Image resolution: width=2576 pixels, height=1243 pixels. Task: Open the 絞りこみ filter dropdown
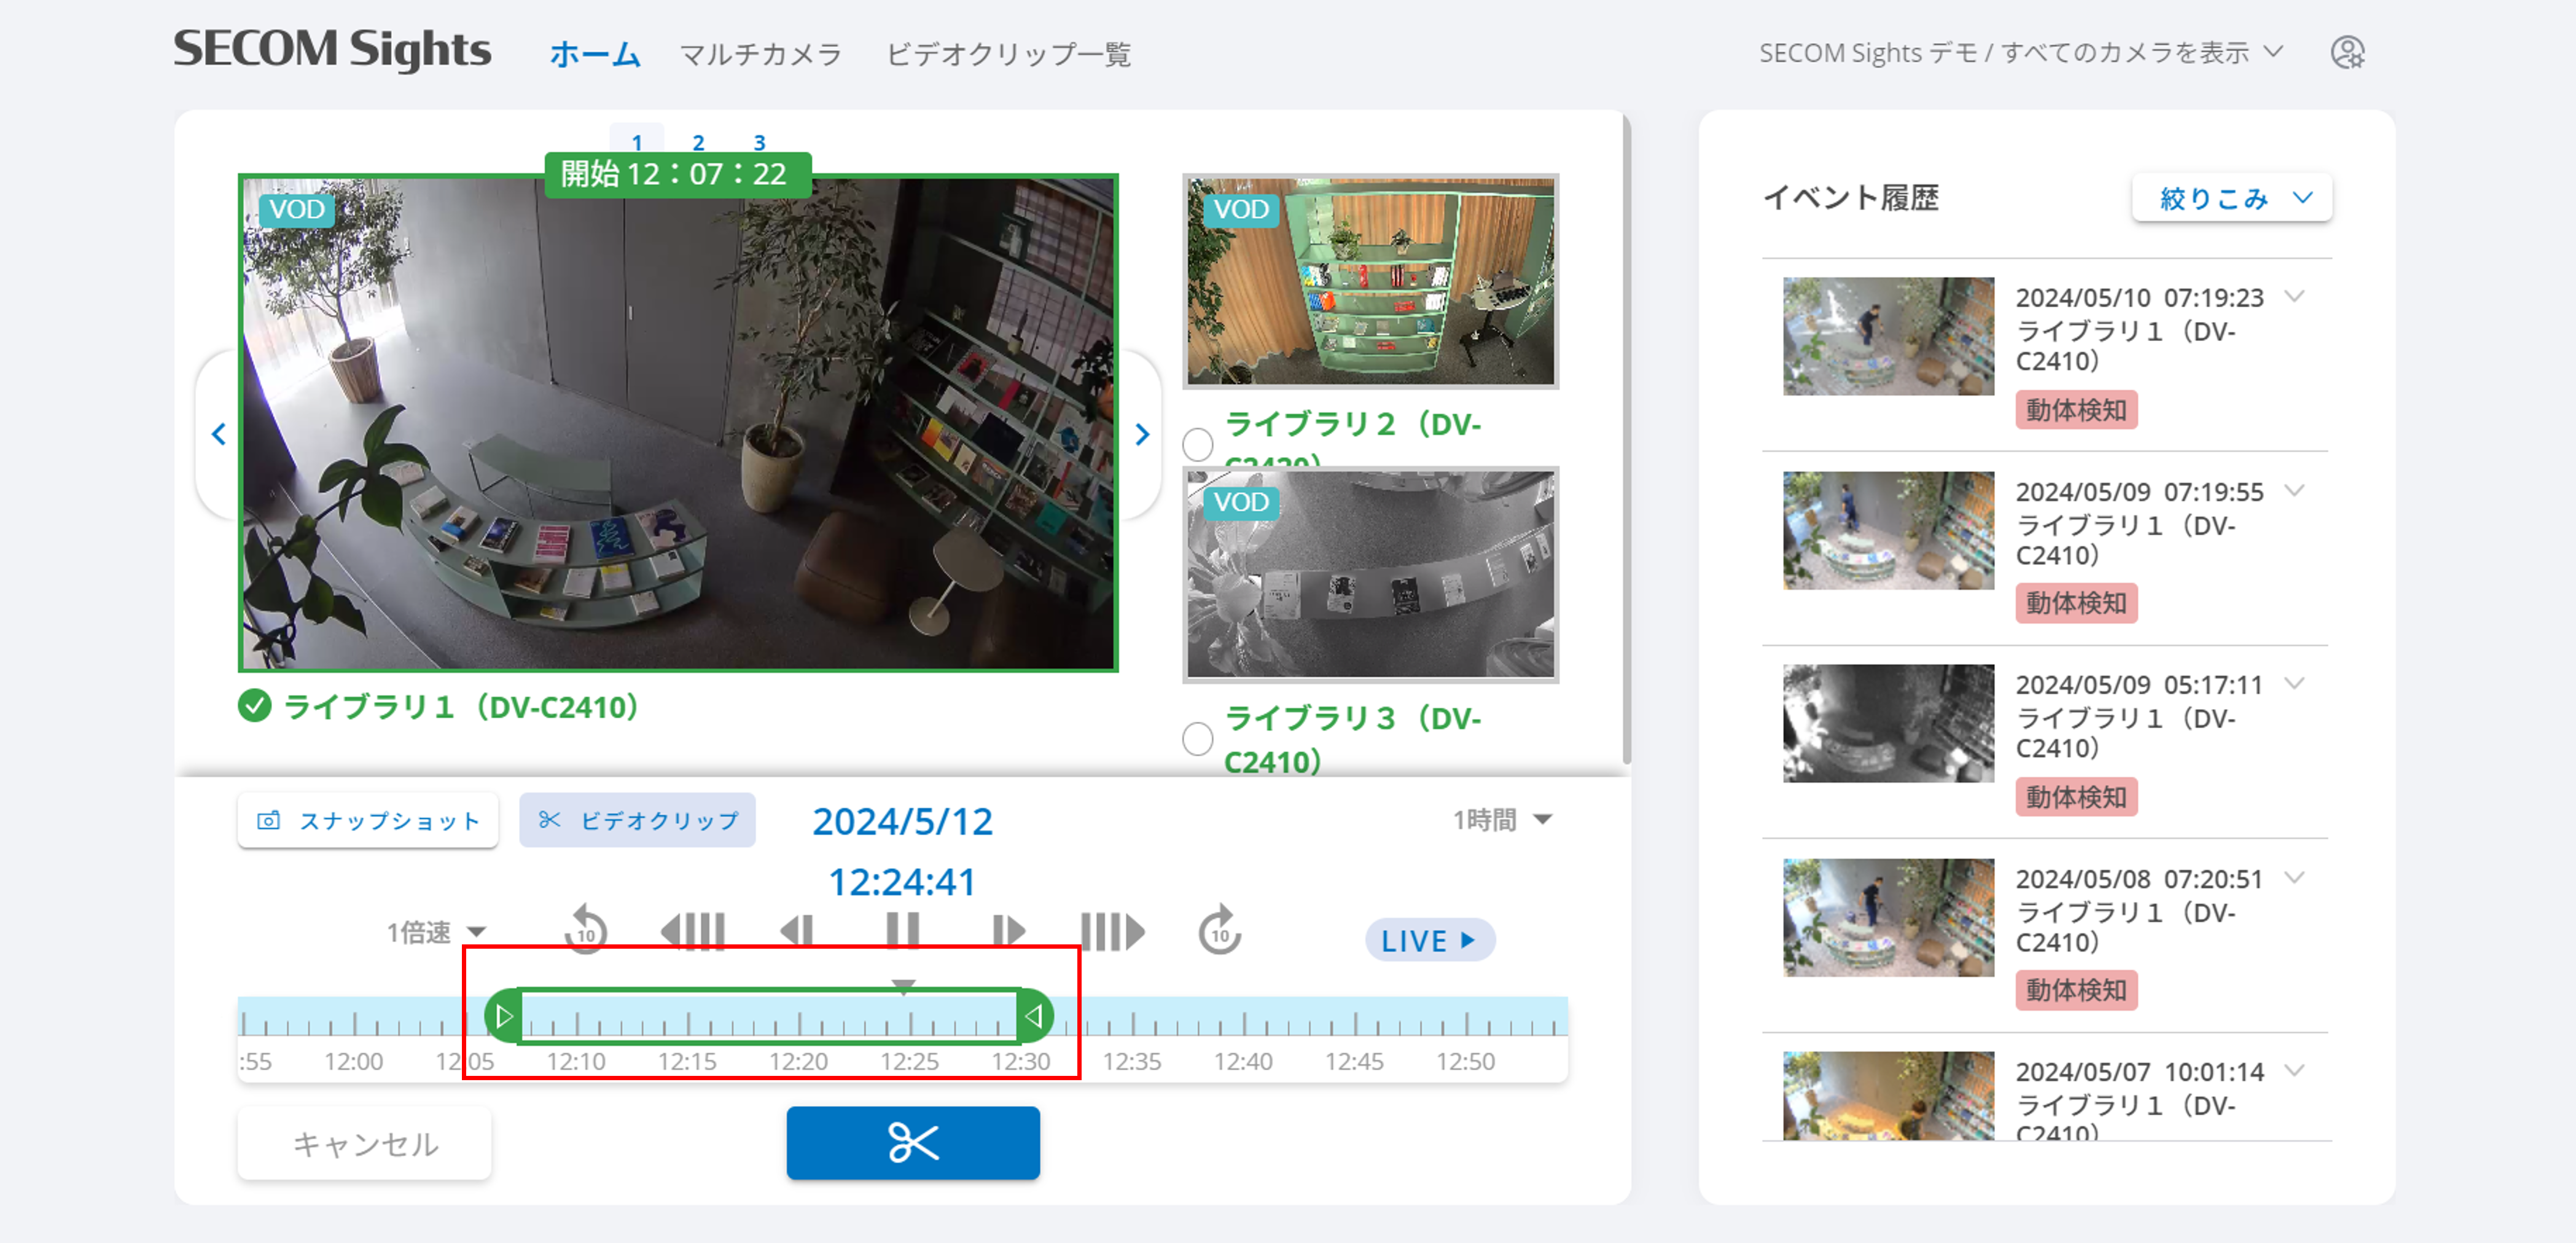click(2232, 198)
